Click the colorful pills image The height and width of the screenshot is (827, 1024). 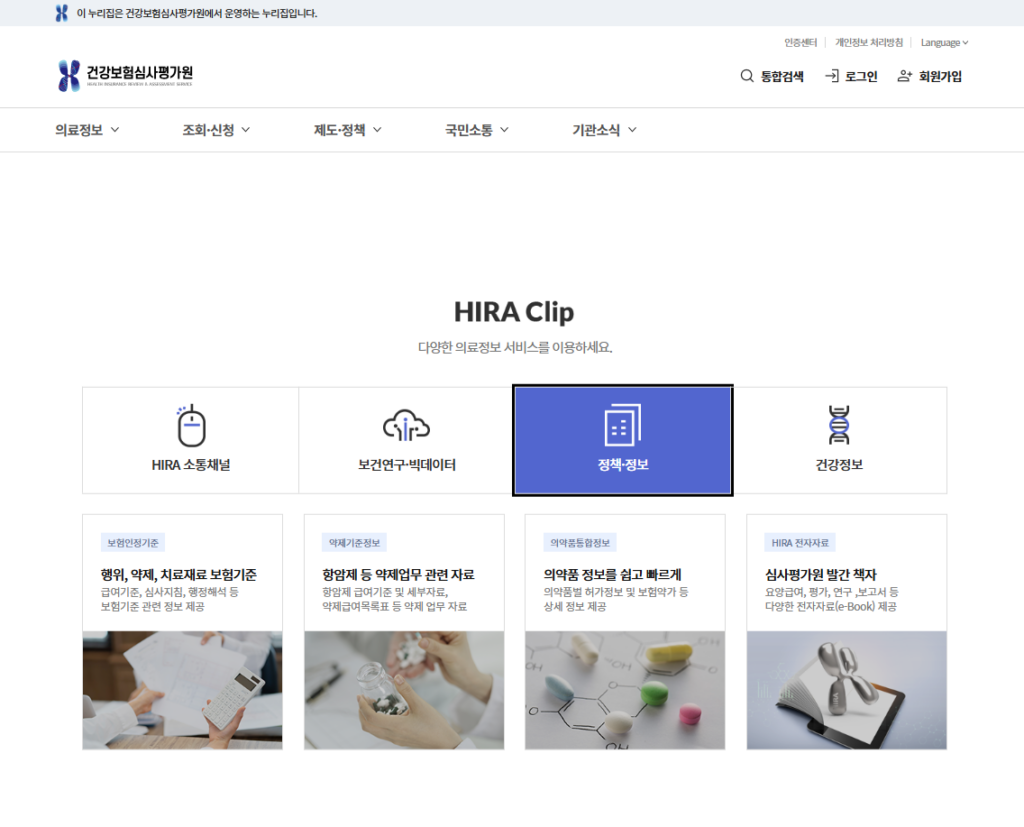(x=625, y=690)
